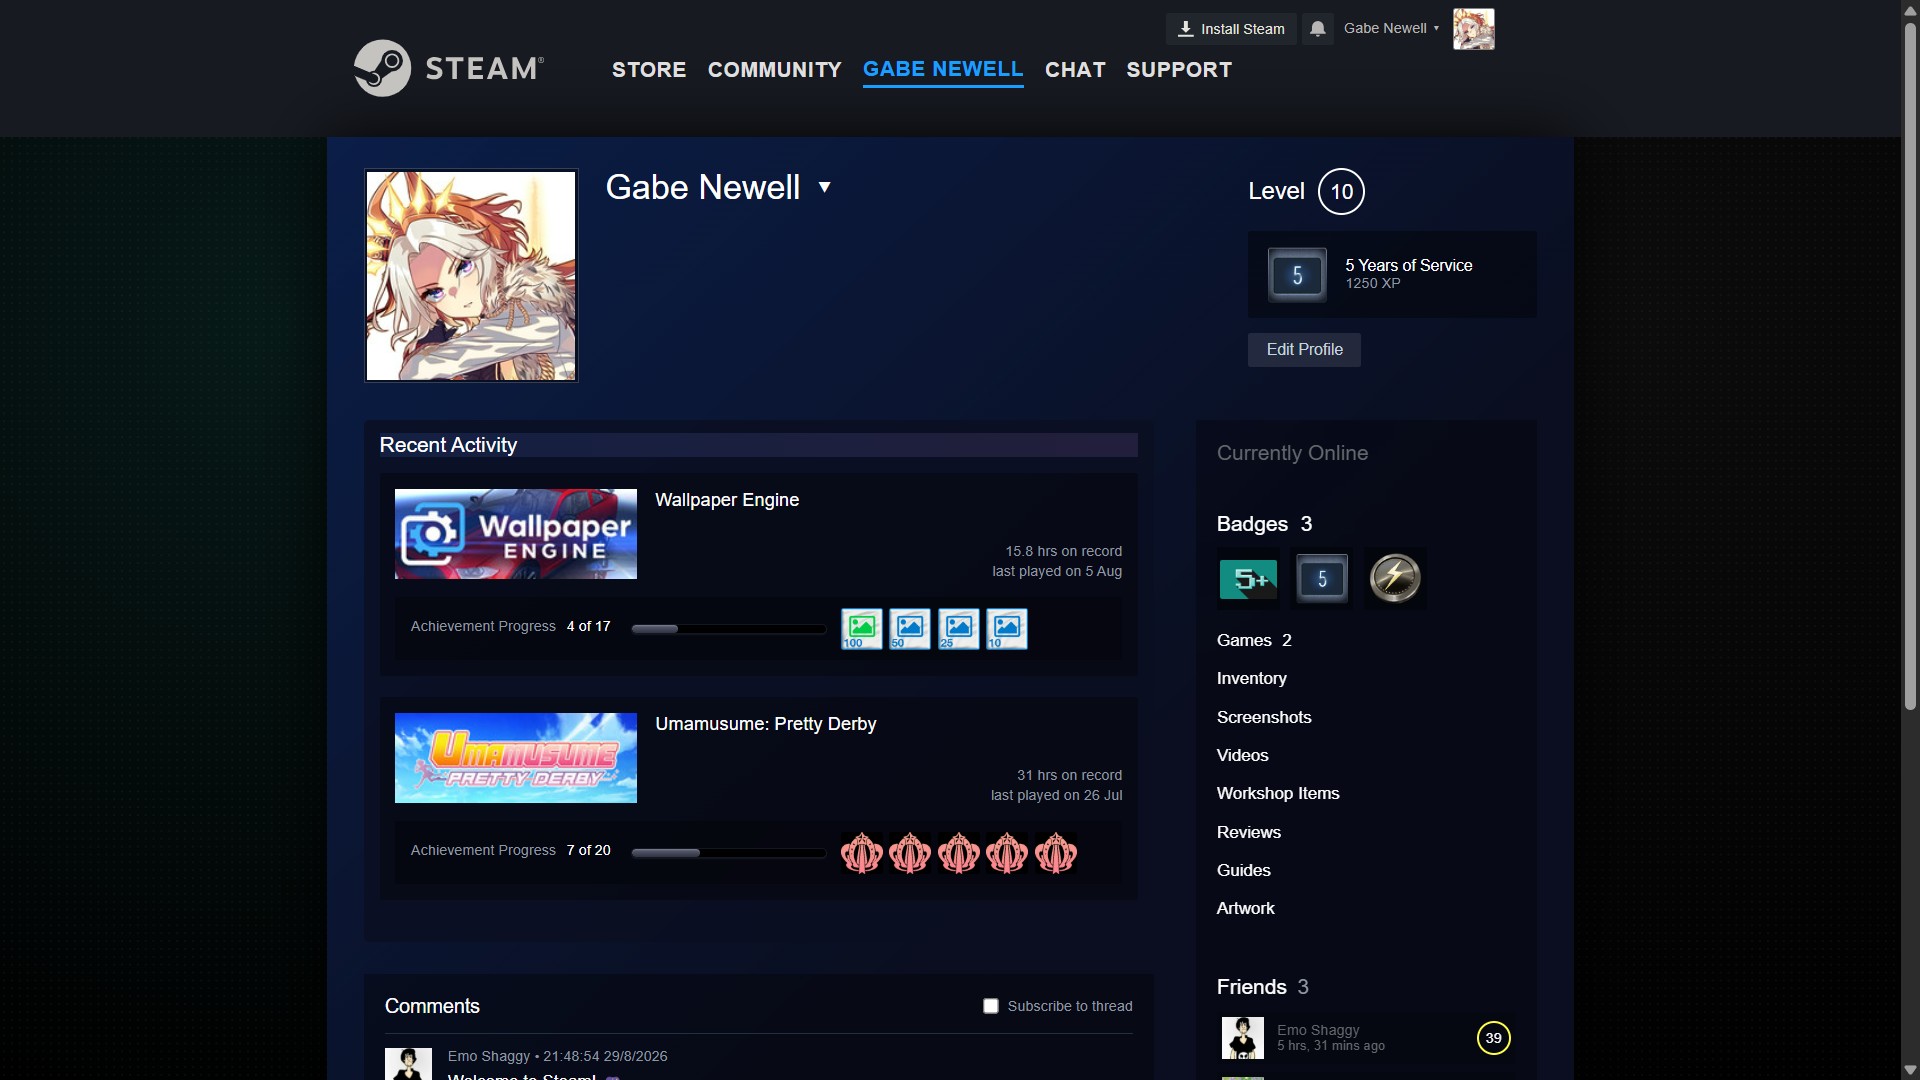Enable Subscribe to thread checkbox

[991, 1006]
